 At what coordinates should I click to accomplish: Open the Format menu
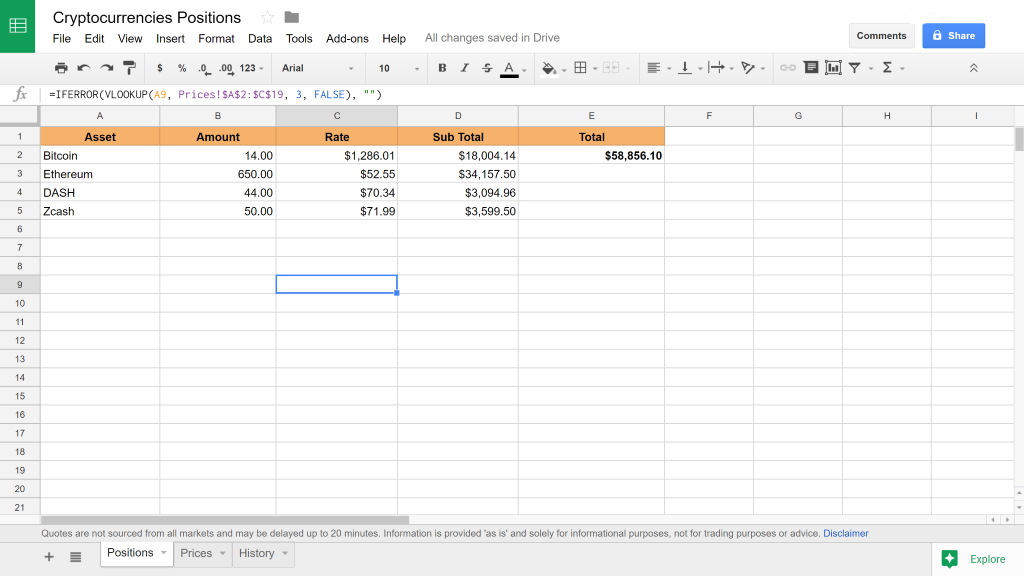pos(216,39)
